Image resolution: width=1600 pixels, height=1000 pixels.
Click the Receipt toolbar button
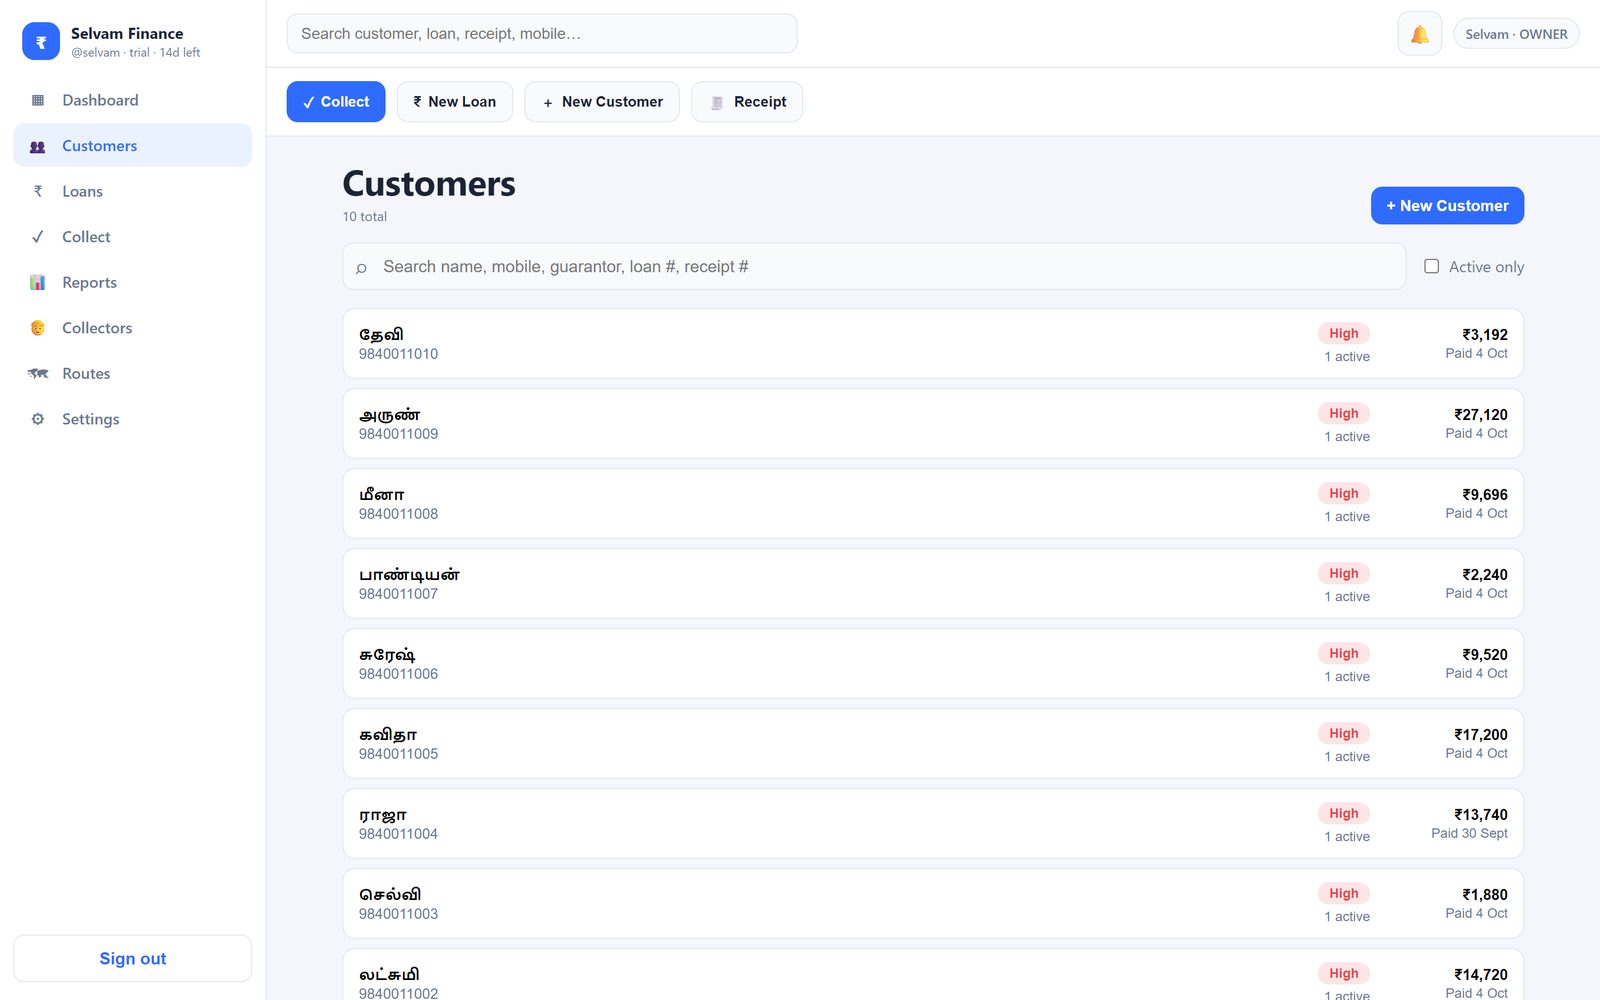[747, 102]
